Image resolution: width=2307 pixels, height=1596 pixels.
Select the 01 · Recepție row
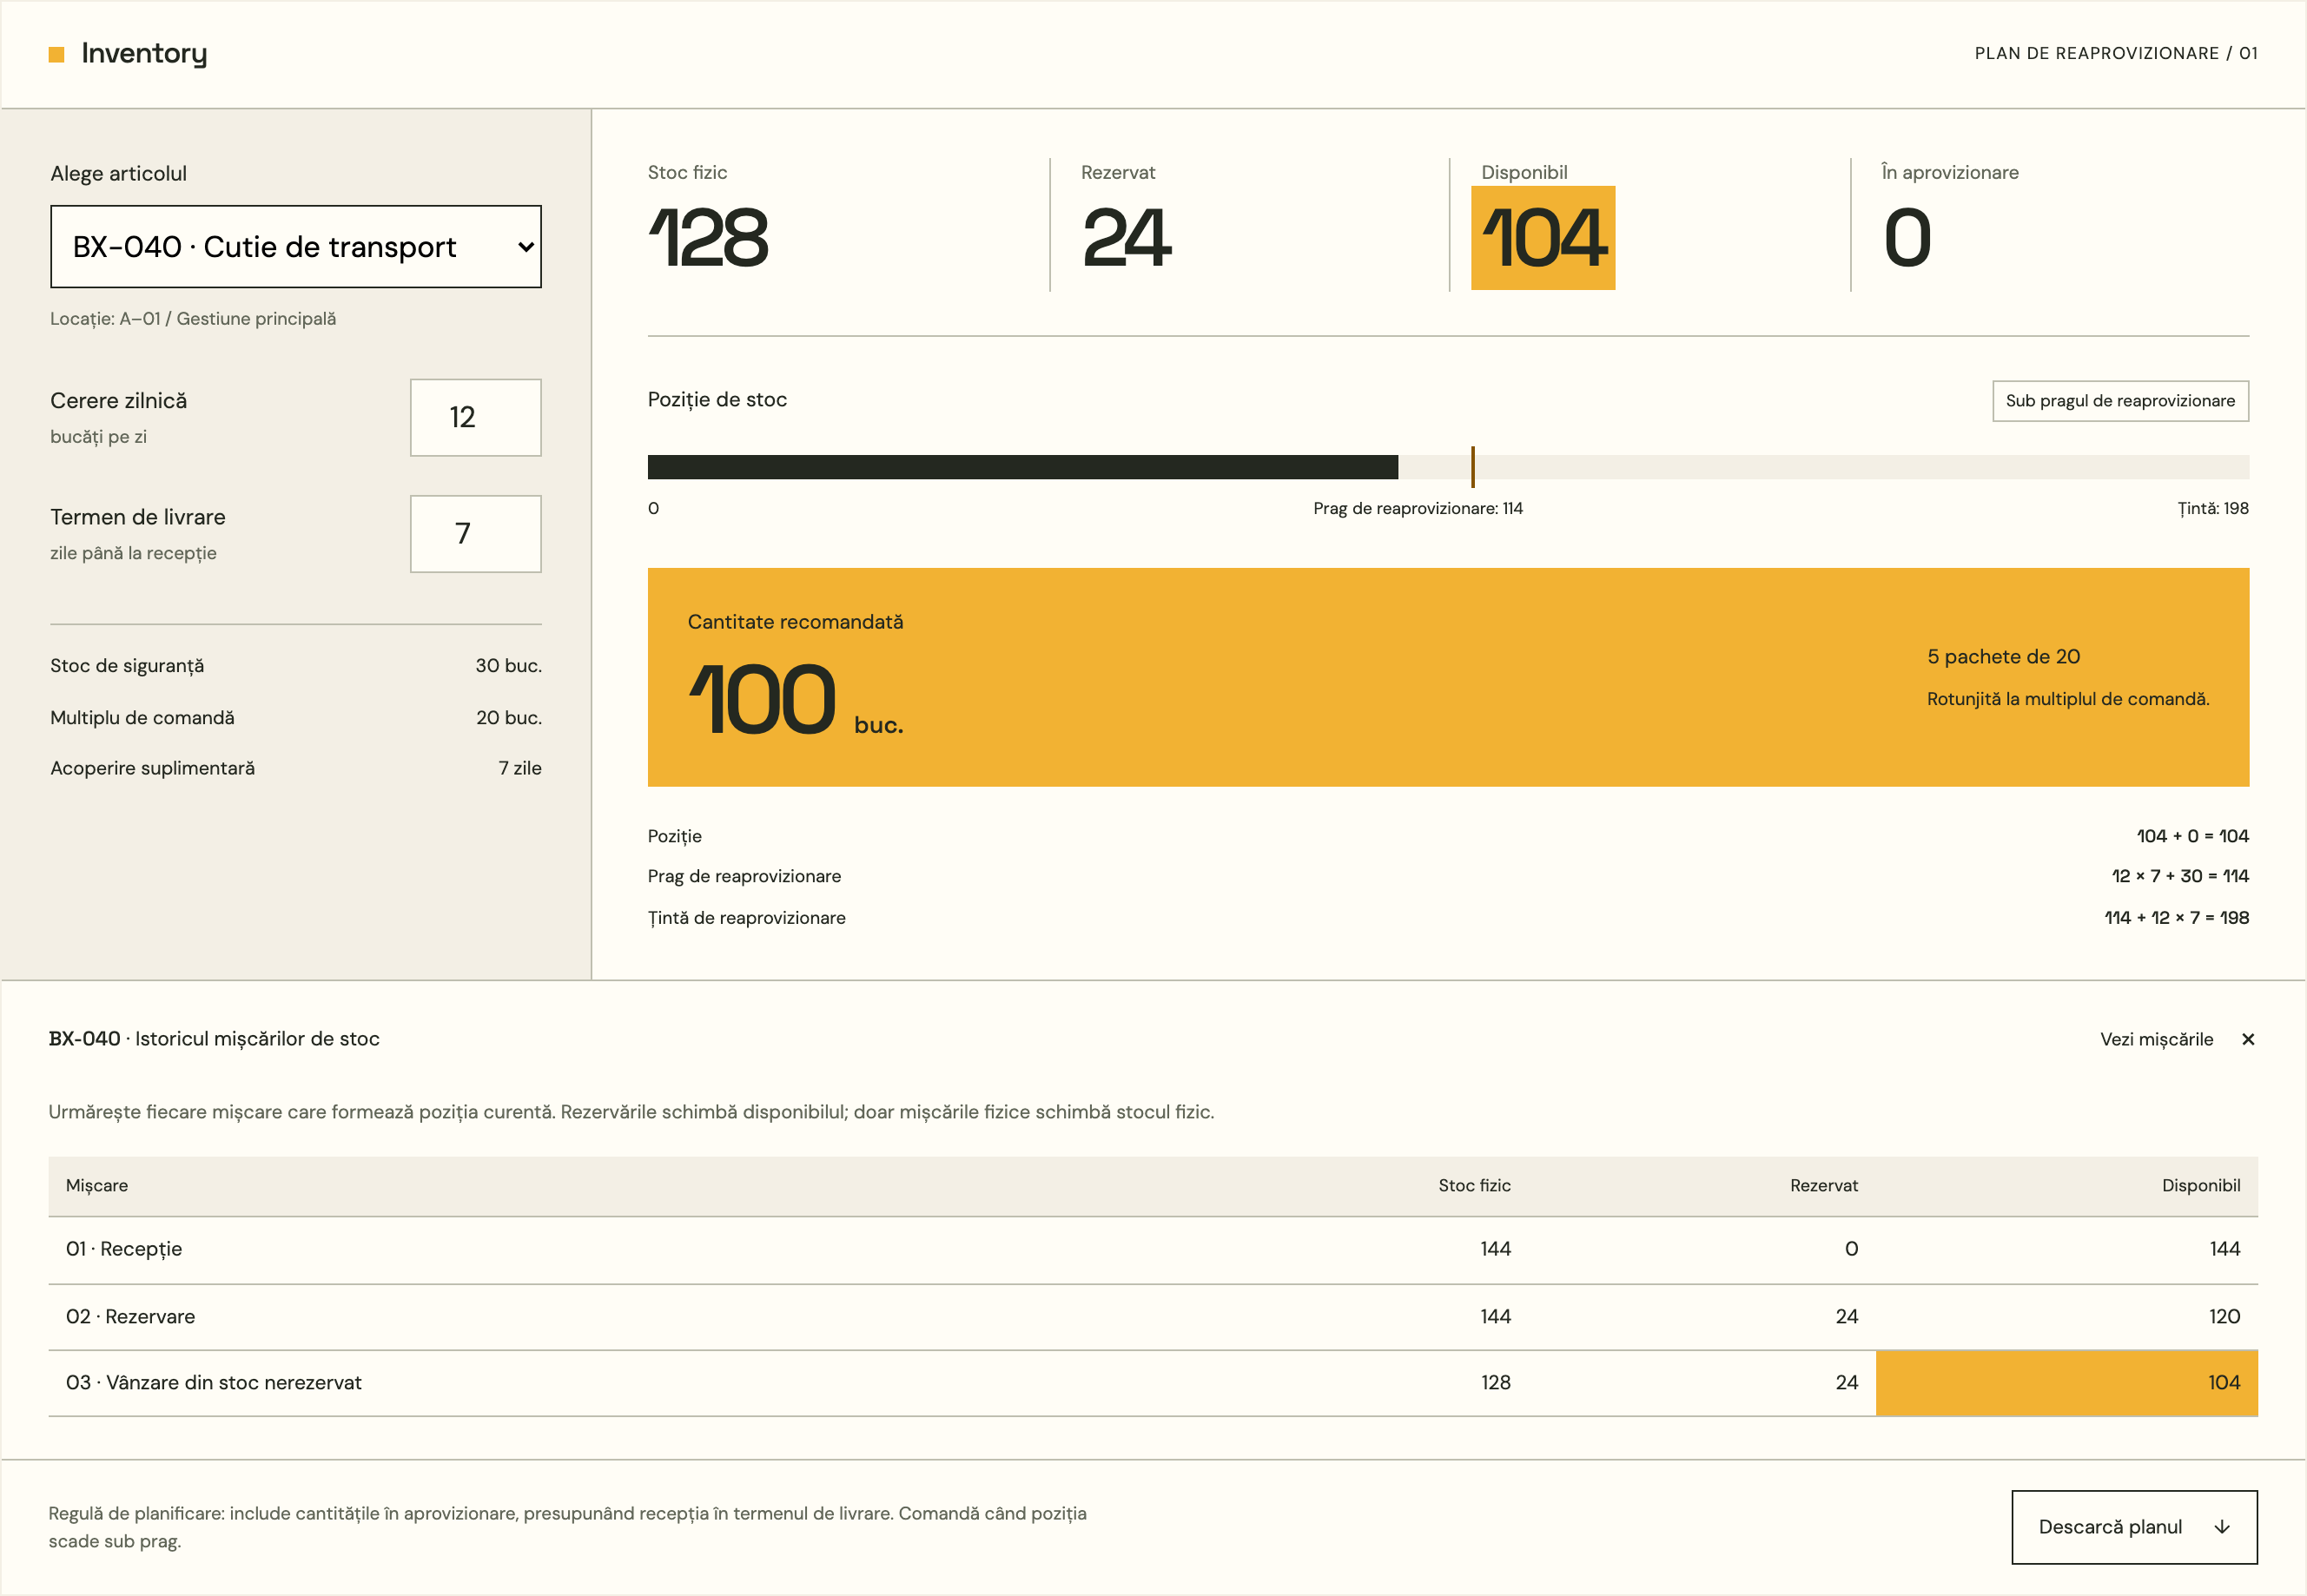click(x=1153, y=1249)
